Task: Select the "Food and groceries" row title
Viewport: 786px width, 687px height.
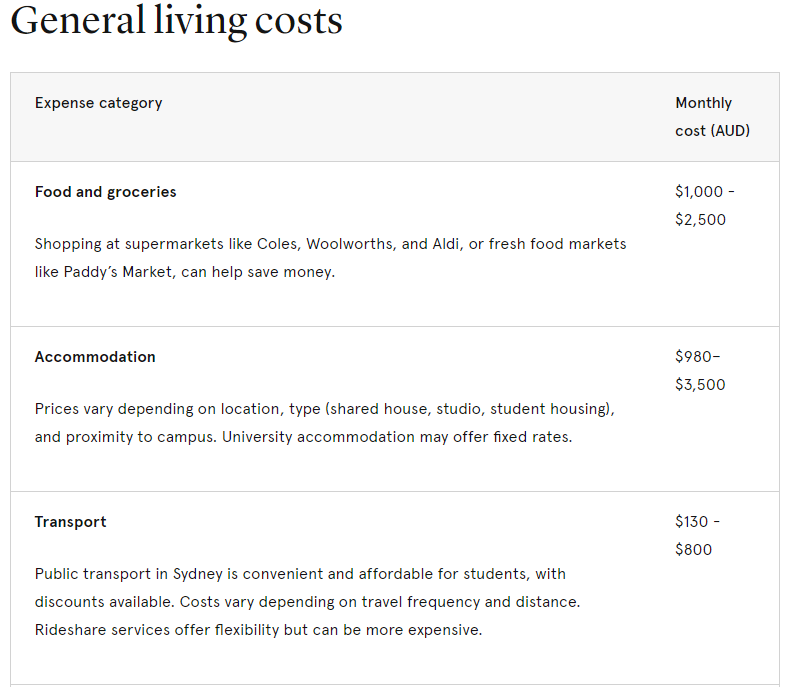Action: pos(105,192)
